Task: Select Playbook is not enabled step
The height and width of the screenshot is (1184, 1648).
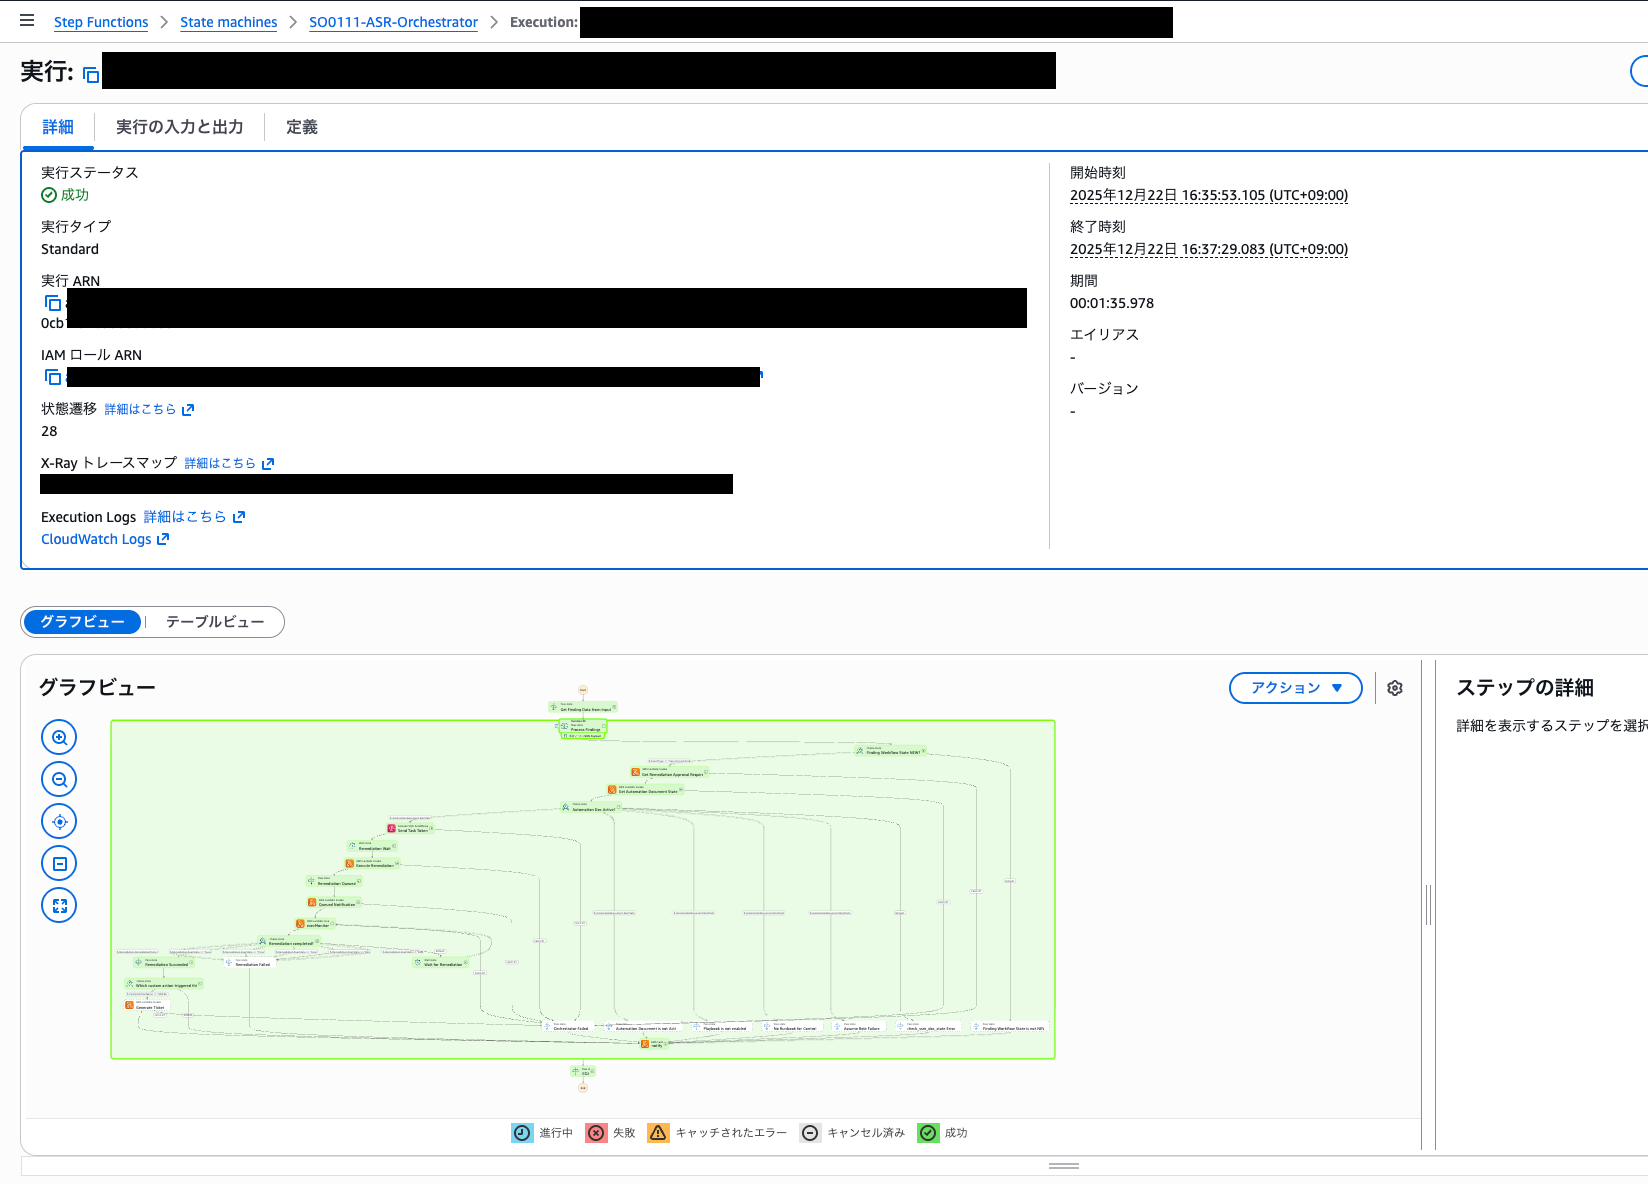Action: pyautogui.click(x=721, y=1027)
